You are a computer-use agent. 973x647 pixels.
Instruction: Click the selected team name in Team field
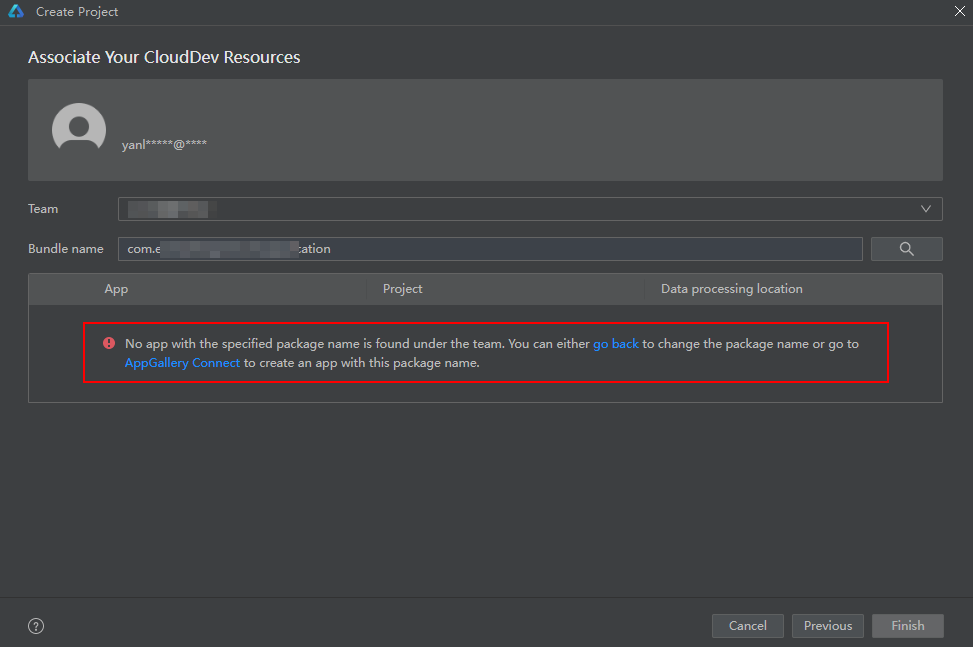(x=170, y=209)
